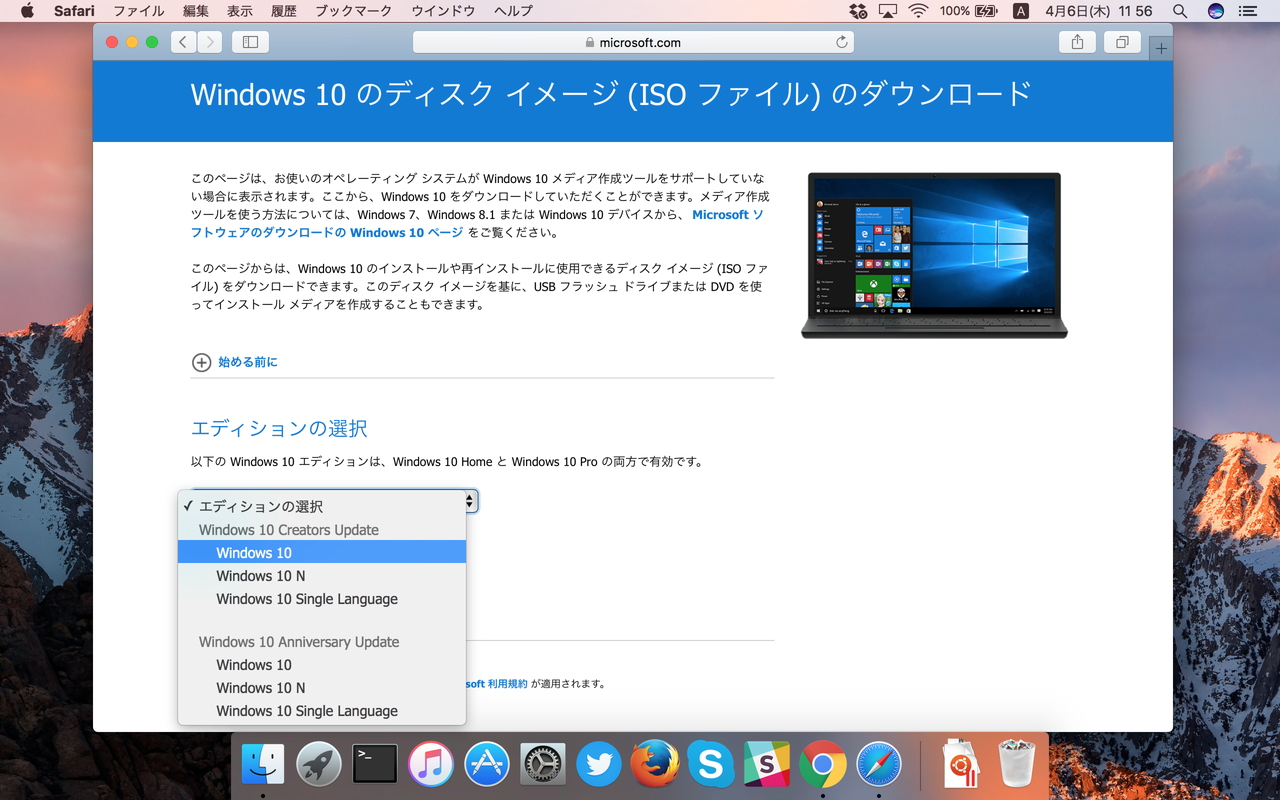Launch the Twitter app in the Dock
The height and width of the screenshot is (800, 1280).
tap(599, 765)
